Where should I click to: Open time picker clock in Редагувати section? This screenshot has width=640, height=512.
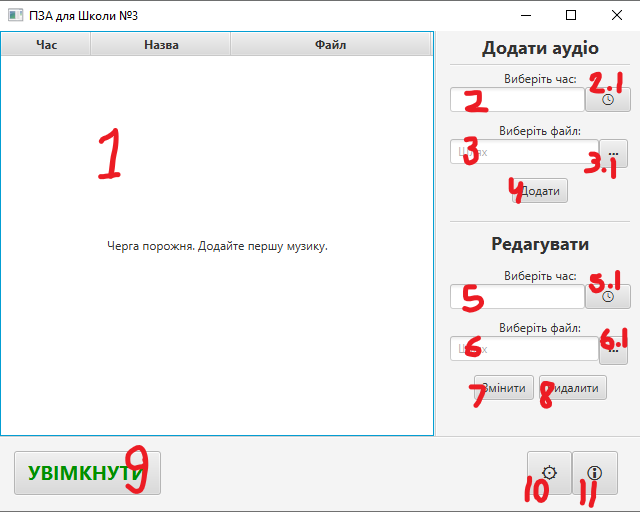(608, 296)
